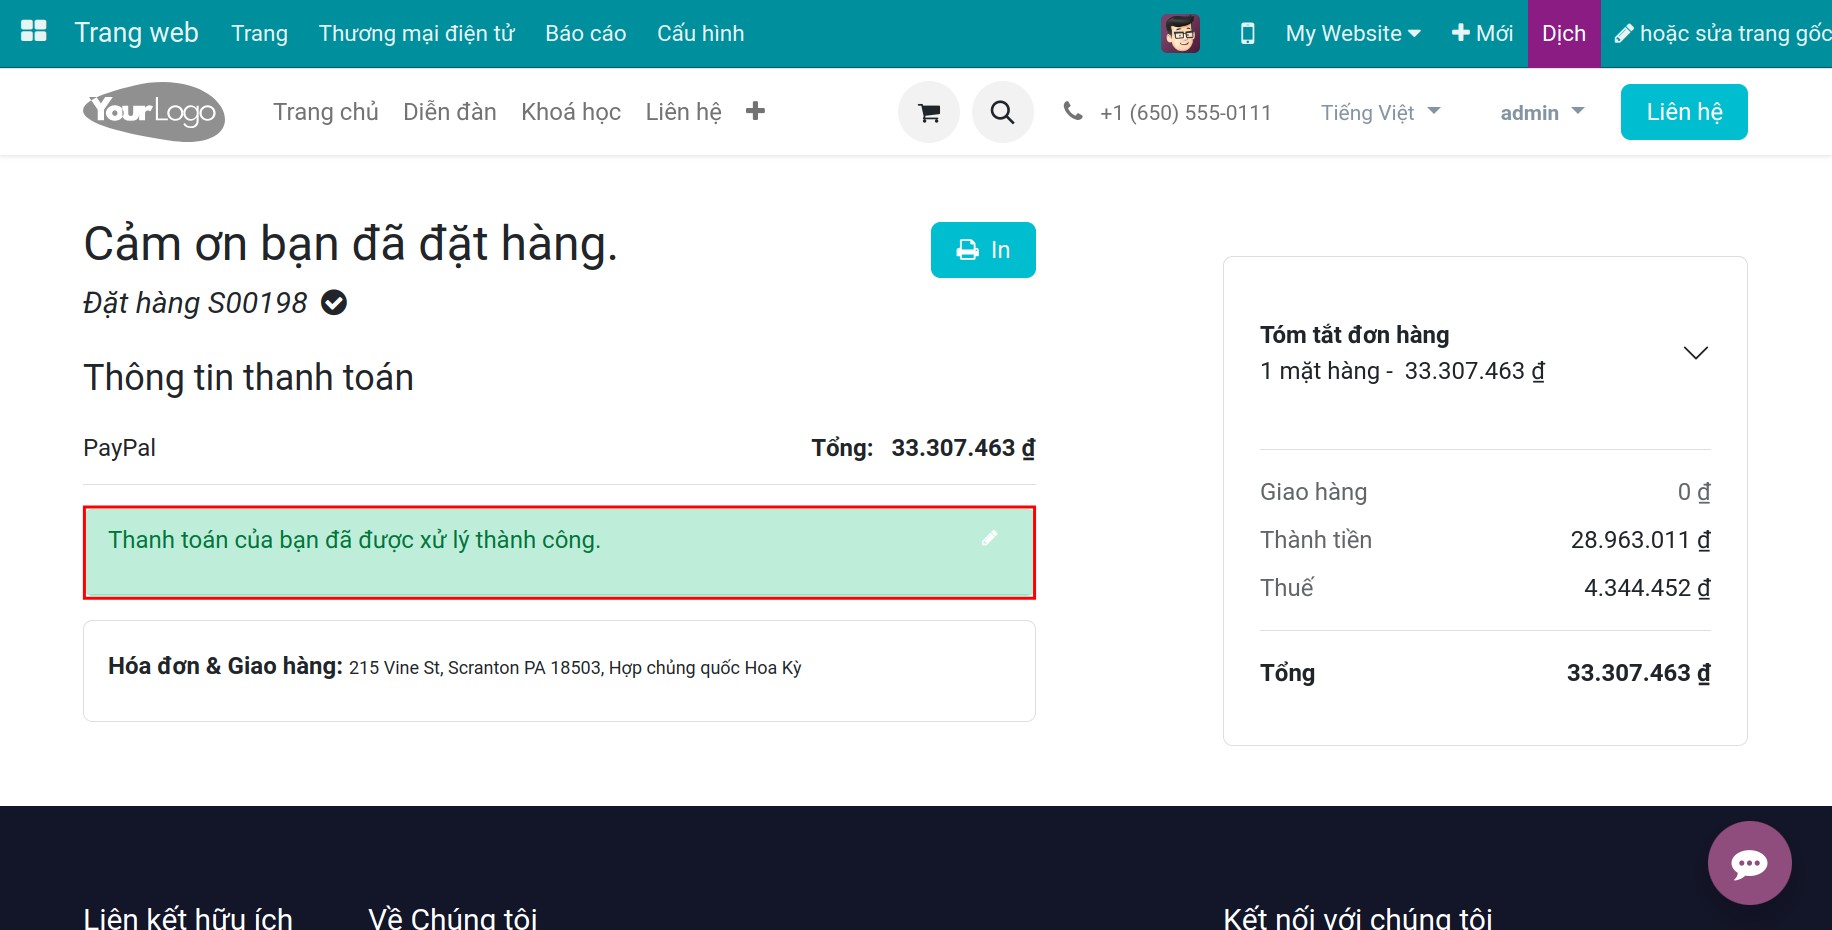Image resolution: width=1832 pixels, height=930 pixels.
Task: Click the verified checkmark beside order S00198
Action: (334, 302)
